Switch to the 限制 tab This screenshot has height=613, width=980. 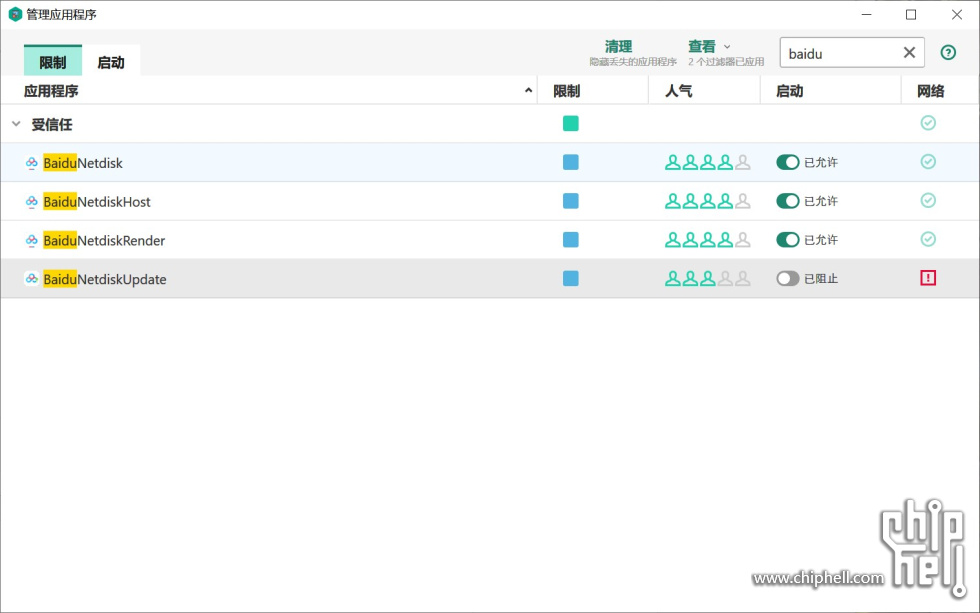pos(52,62)
